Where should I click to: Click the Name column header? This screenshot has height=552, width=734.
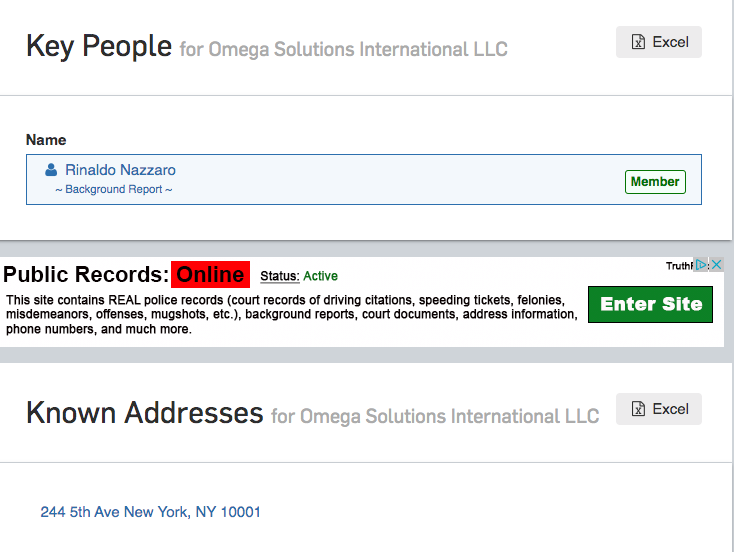[x=46, y=140]
